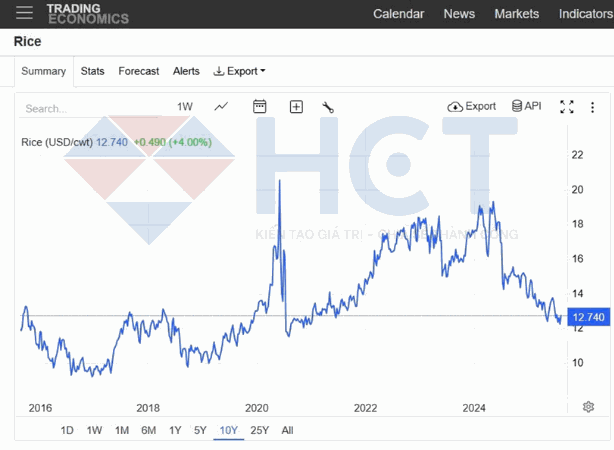Select the 5Y time range
The image size is (614, 450).
tap(200, 430)
